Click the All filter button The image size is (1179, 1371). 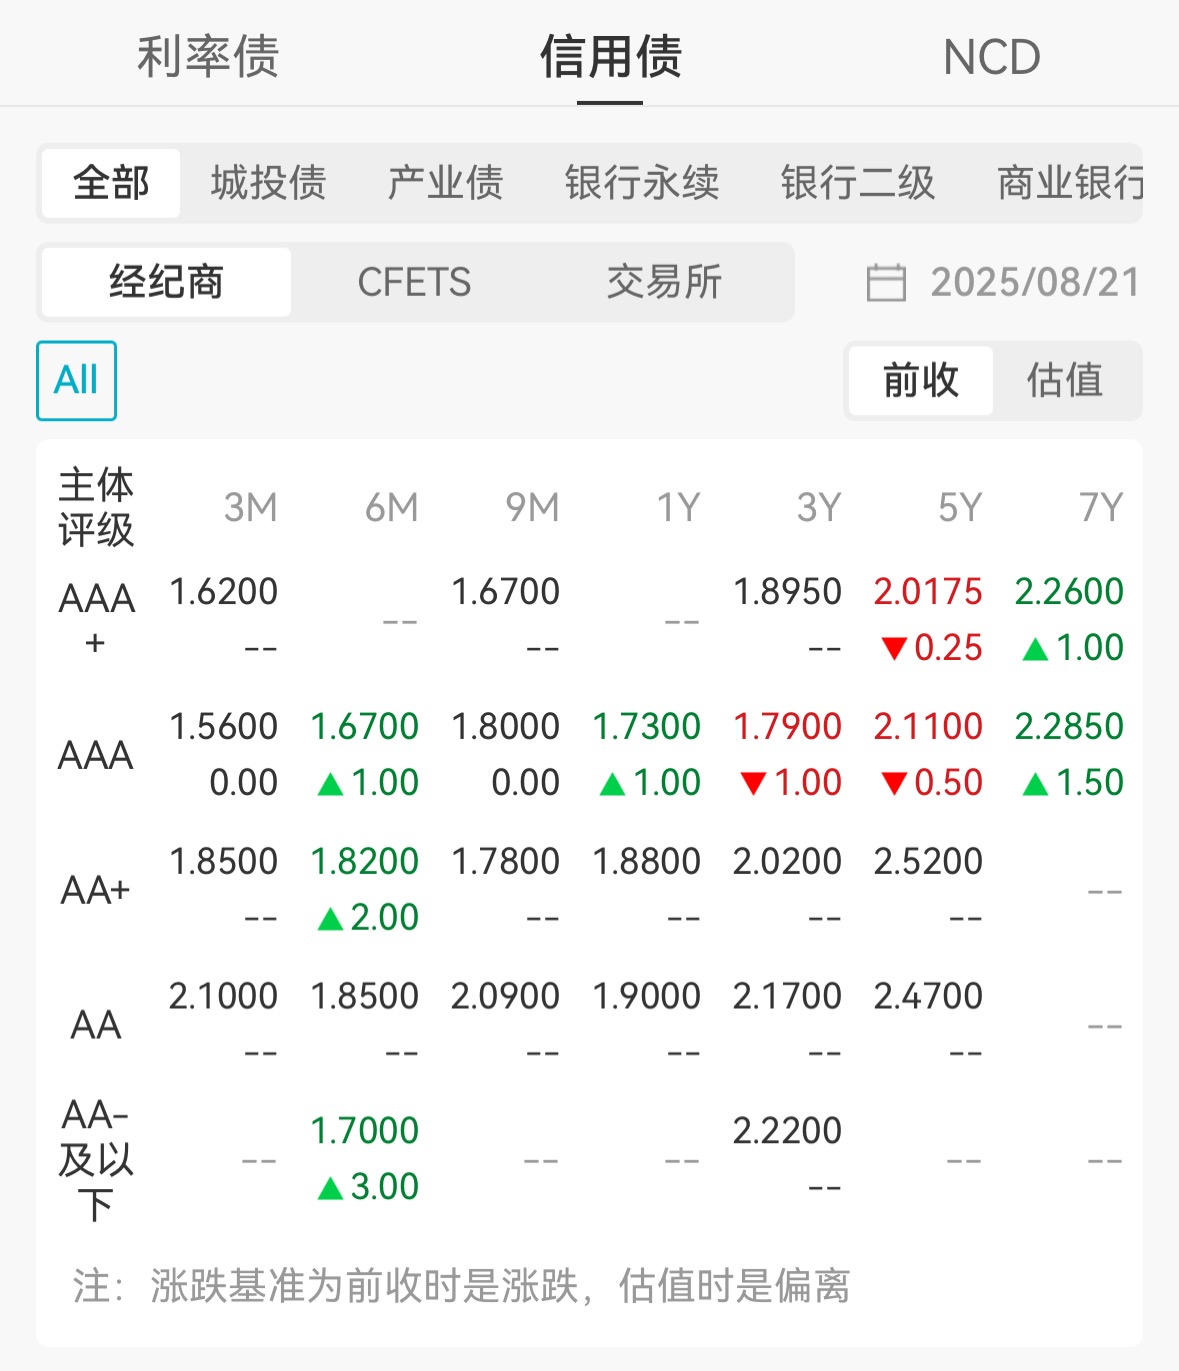(76, 380)
